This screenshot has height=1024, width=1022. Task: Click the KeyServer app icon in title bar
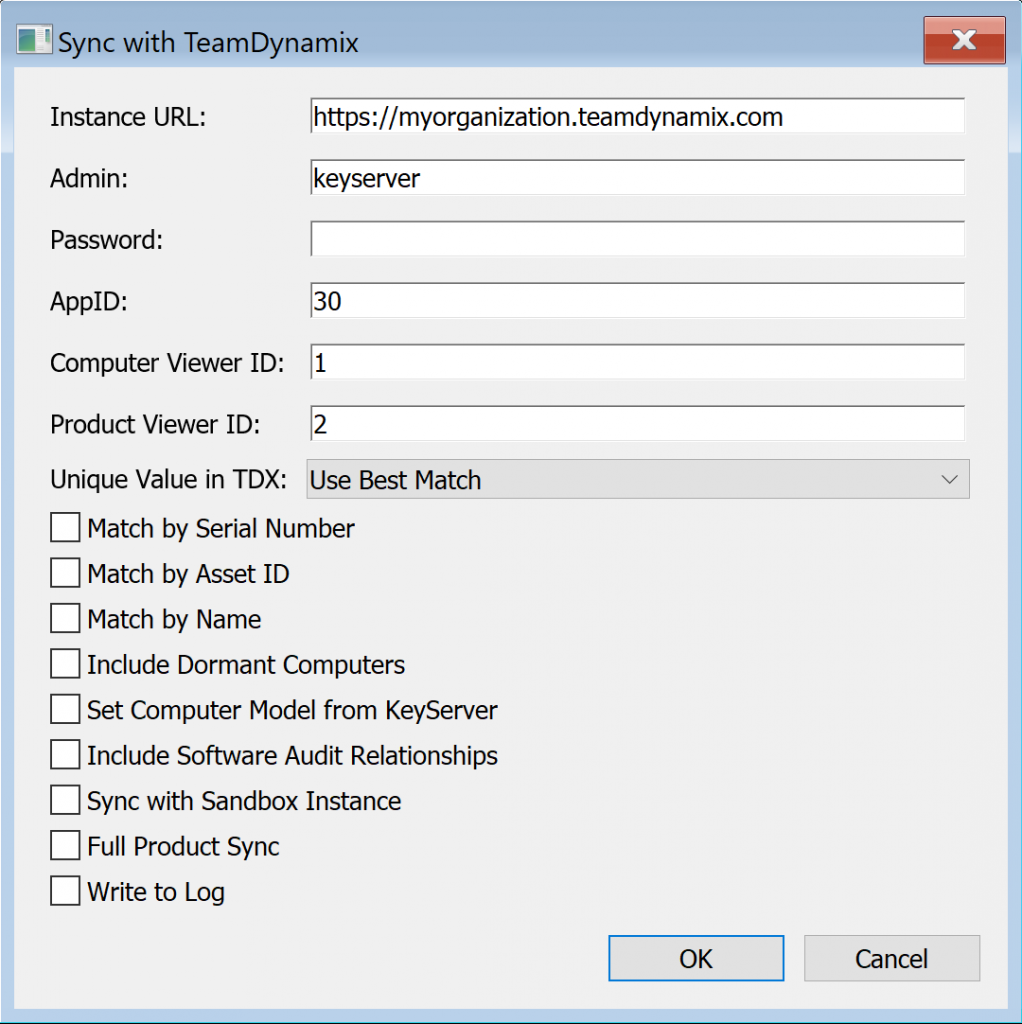tap(34, 40)
